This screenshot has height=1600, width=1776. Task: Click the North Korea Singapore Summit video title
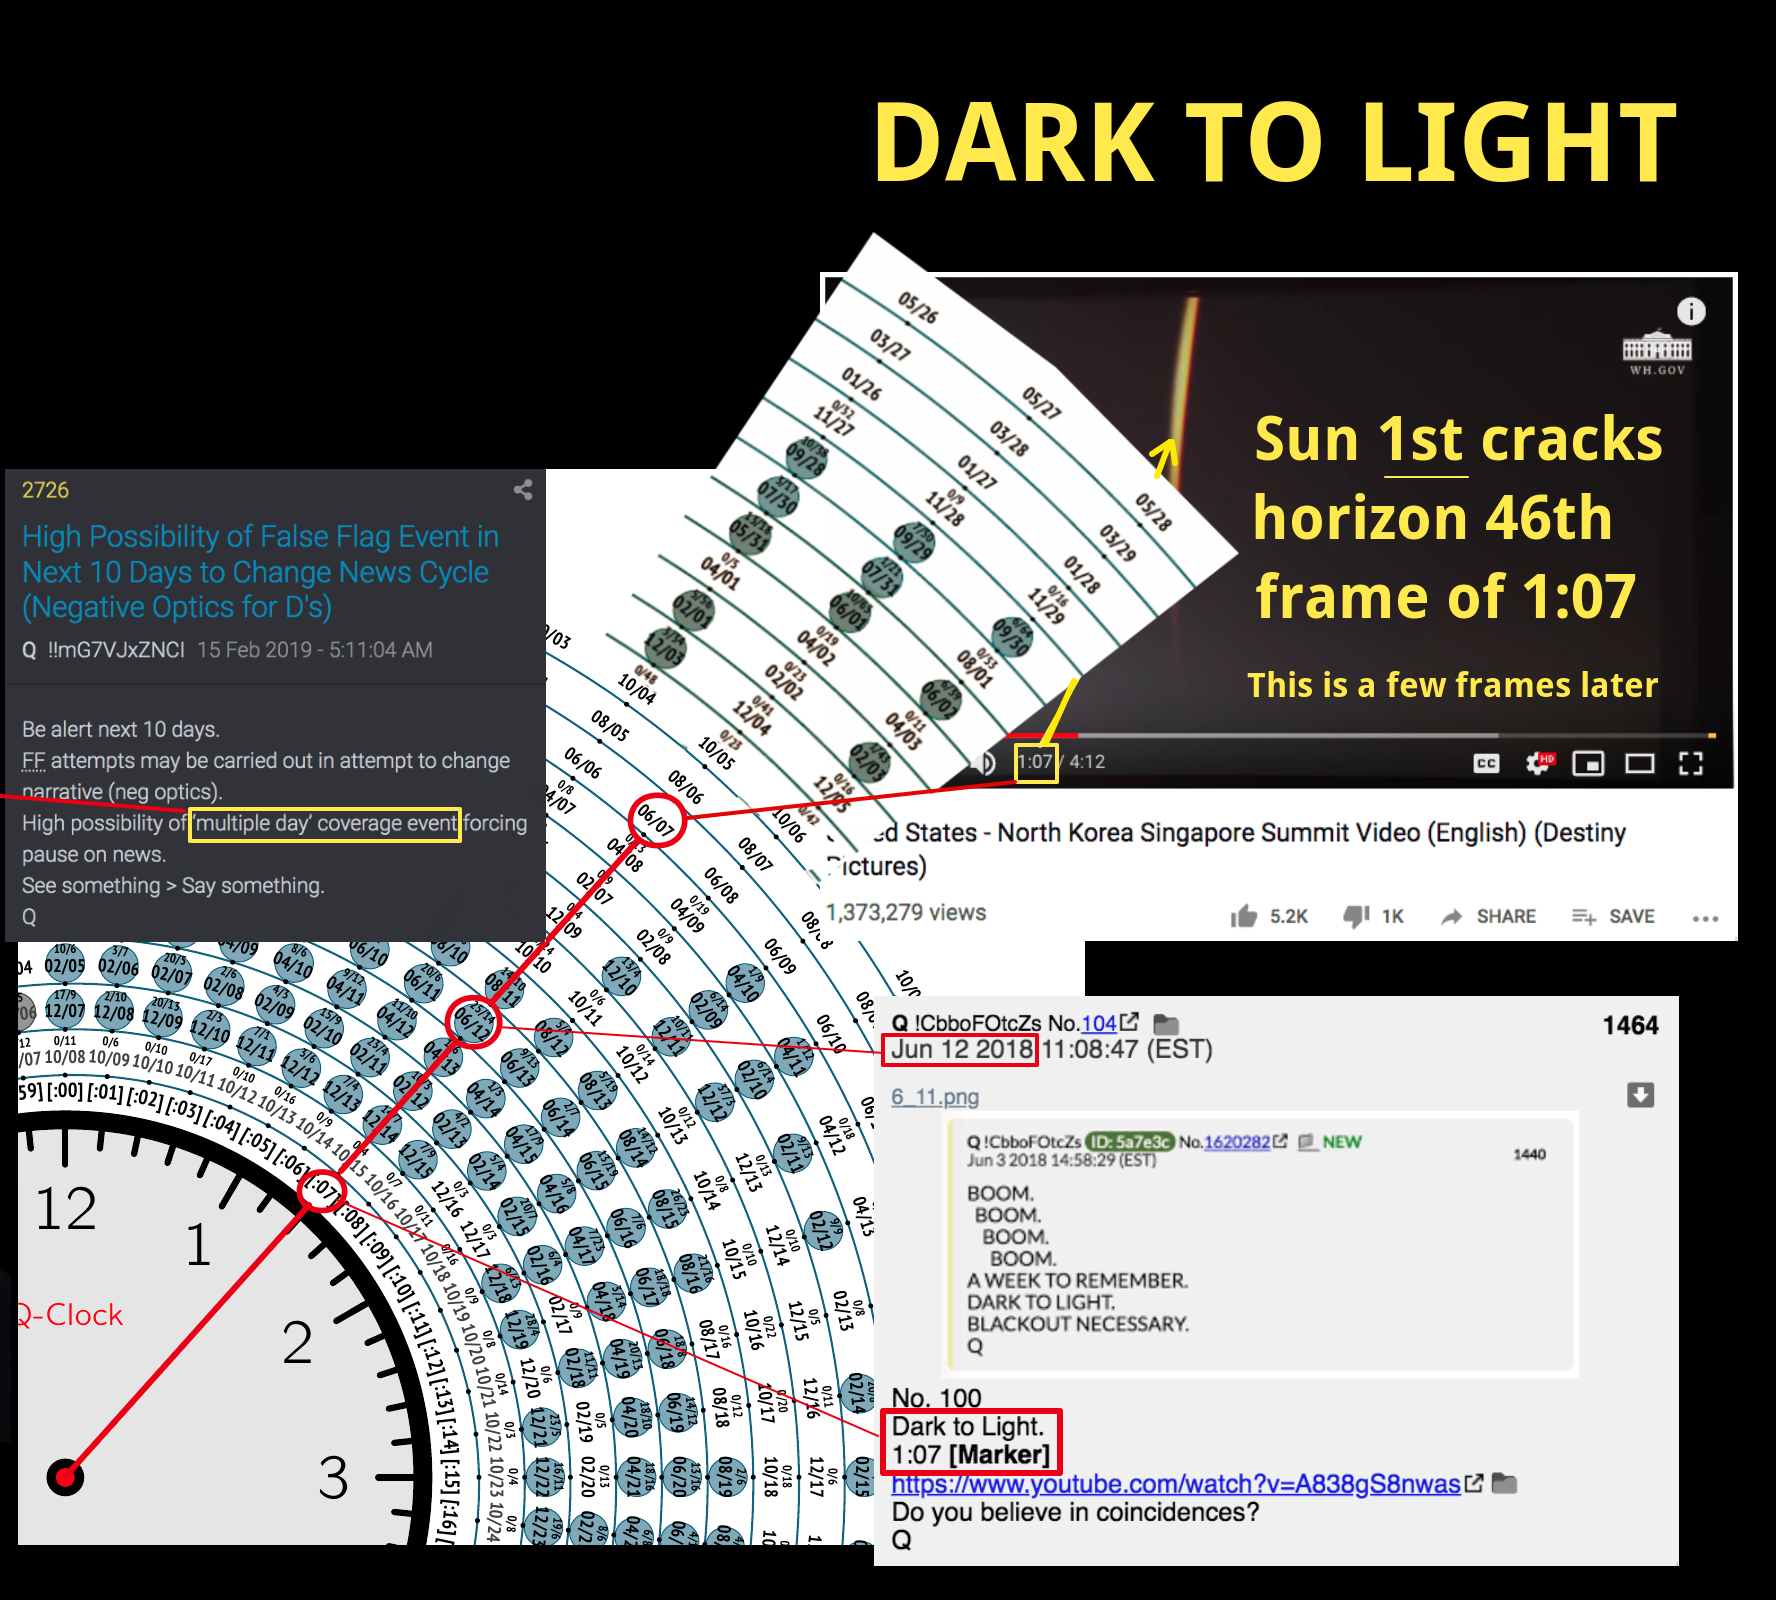click(1226, 848)
